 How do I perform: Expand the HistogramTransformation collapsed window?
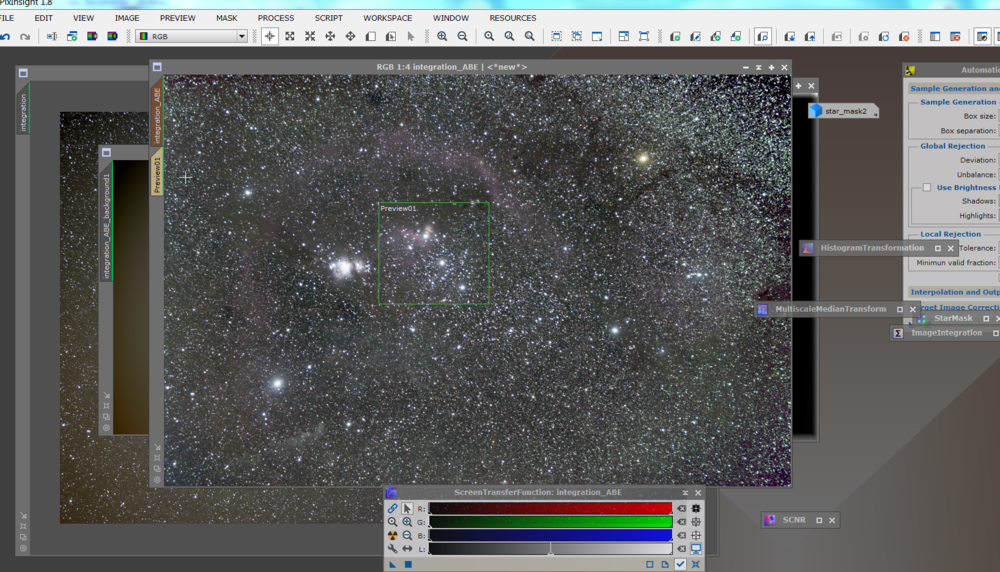pyautogui.click(x=938, y=248)
